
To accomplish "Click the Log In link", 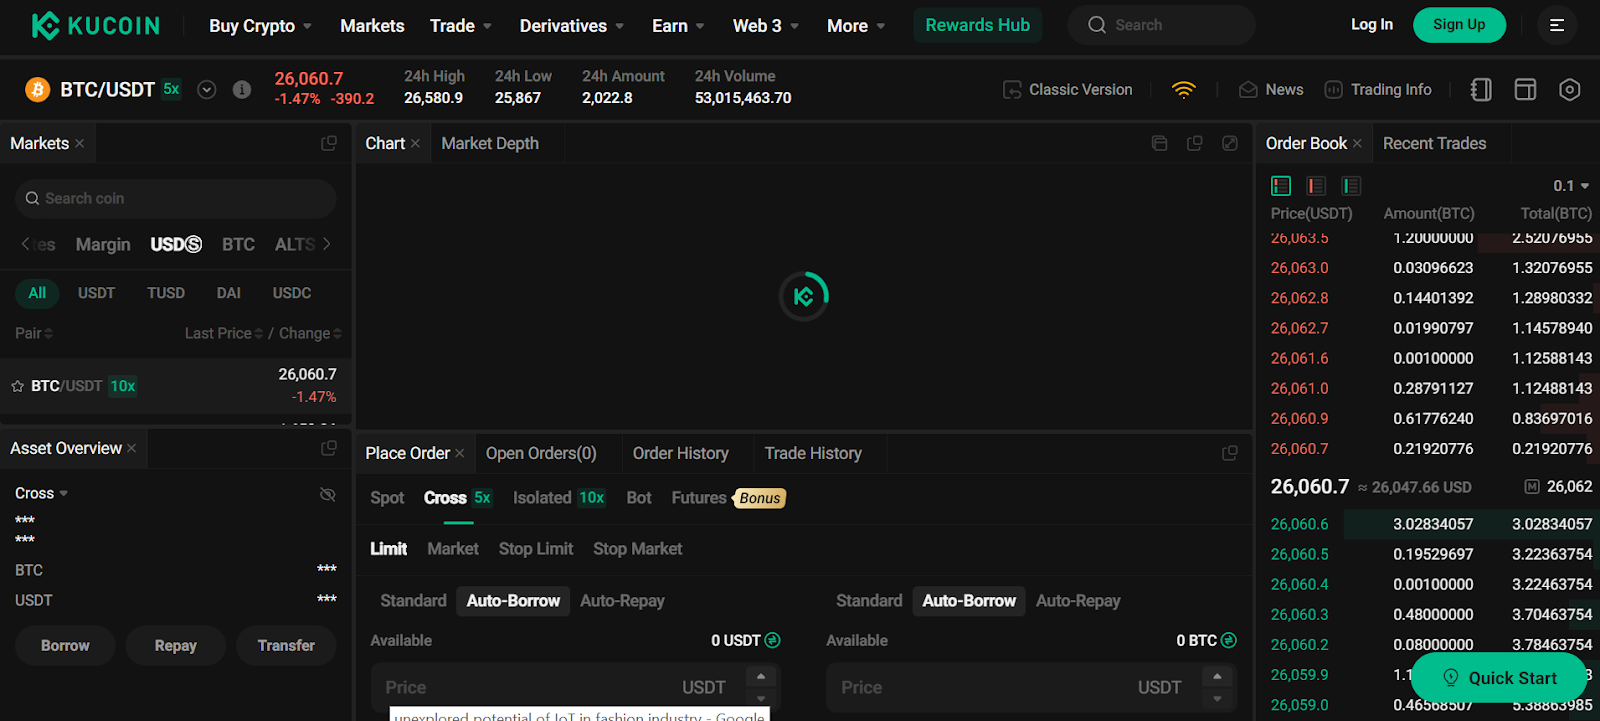I will coord(1371,25).
